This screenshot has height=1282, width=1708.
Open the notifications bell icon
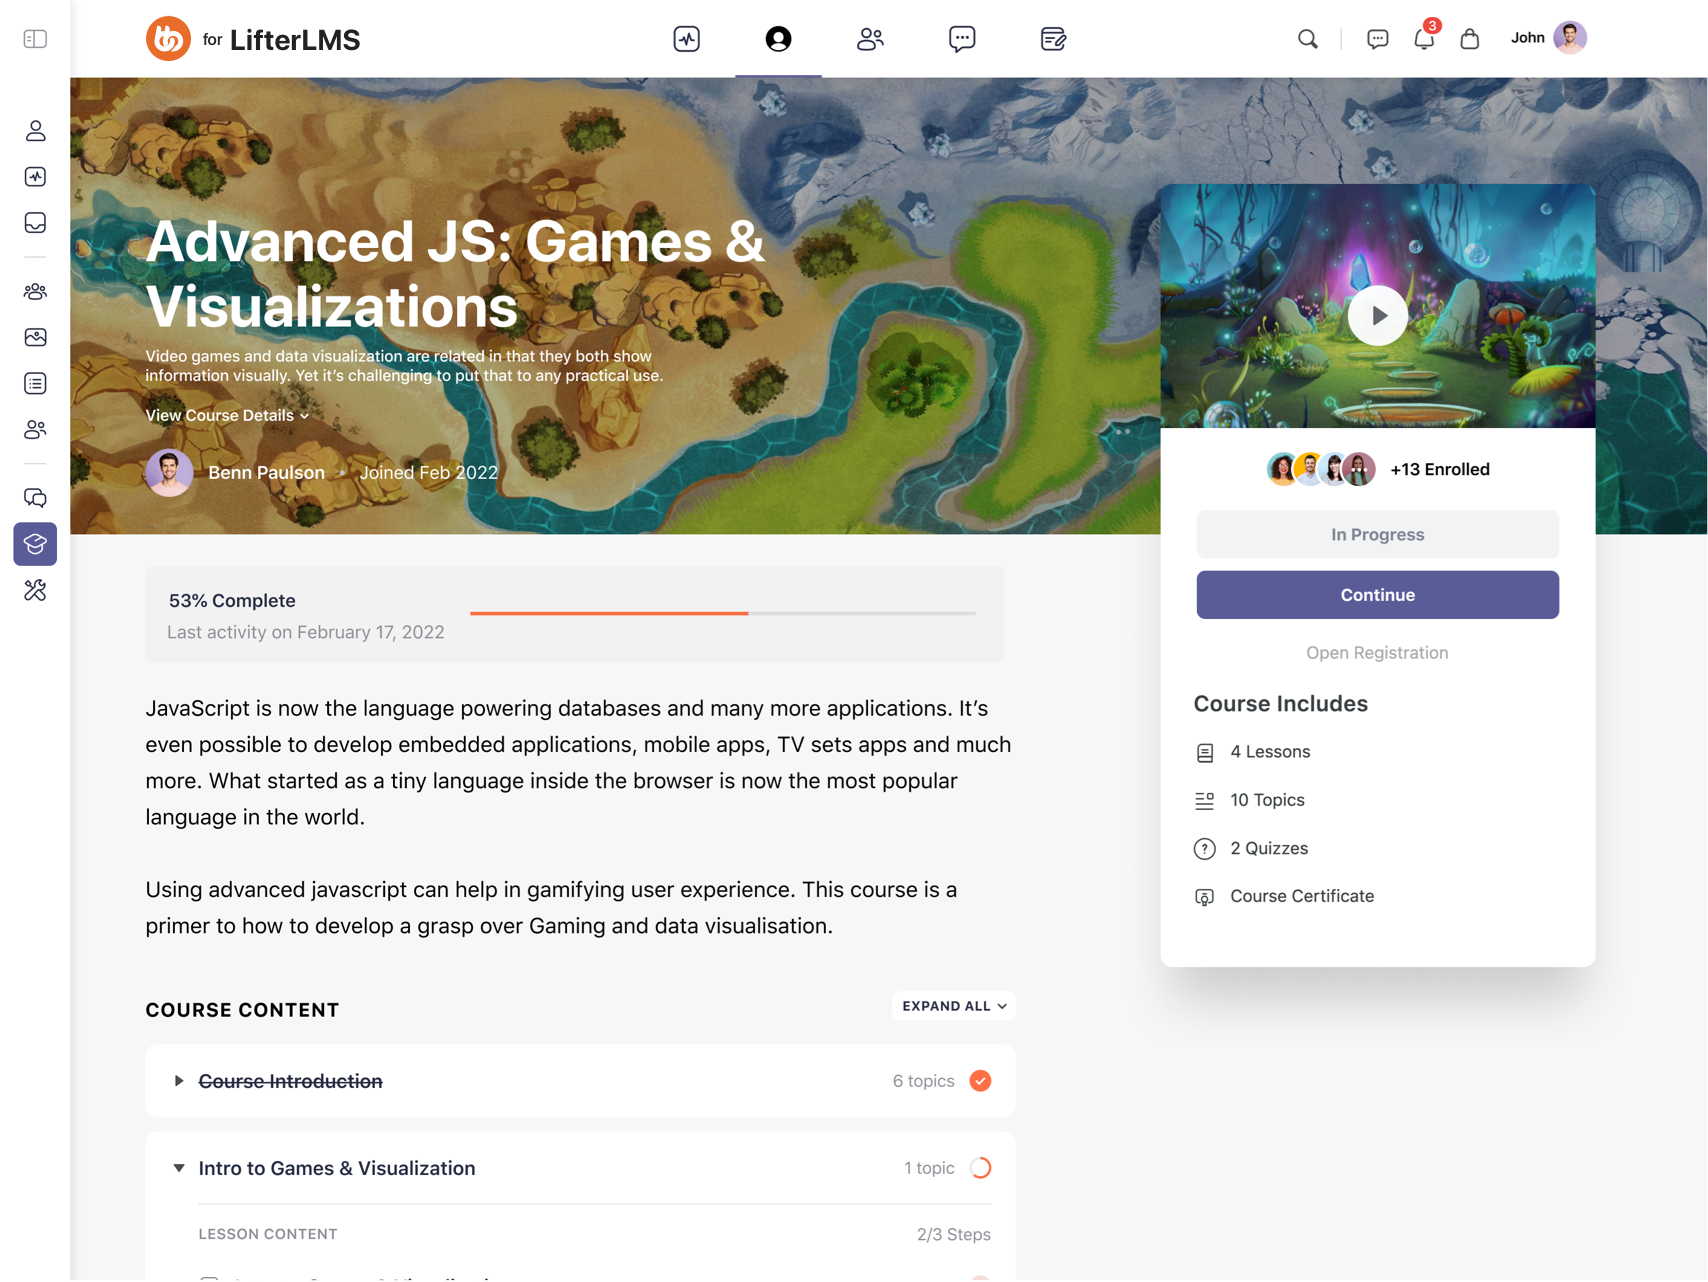coord(1423,39)
